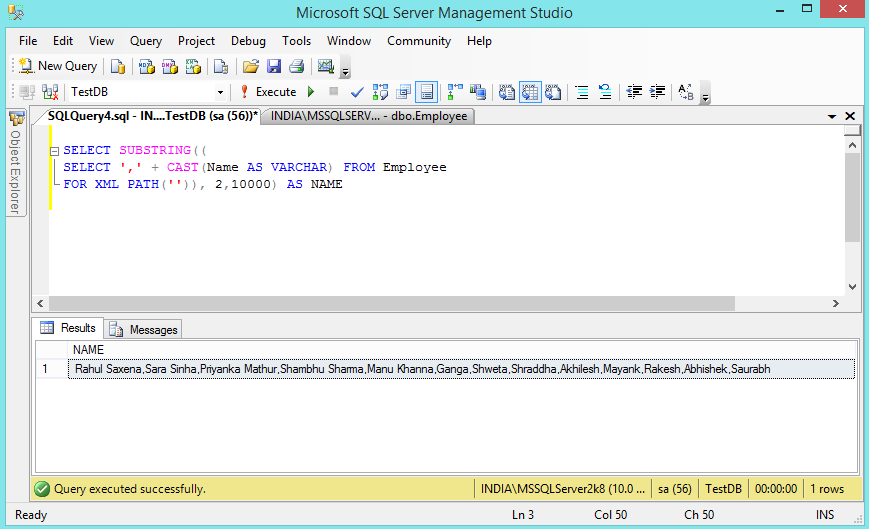Click the editor horizontal scrollbar thumb
Image resolution: width=869 pixels, height=529 pixels.
click(x=392, y=304)
